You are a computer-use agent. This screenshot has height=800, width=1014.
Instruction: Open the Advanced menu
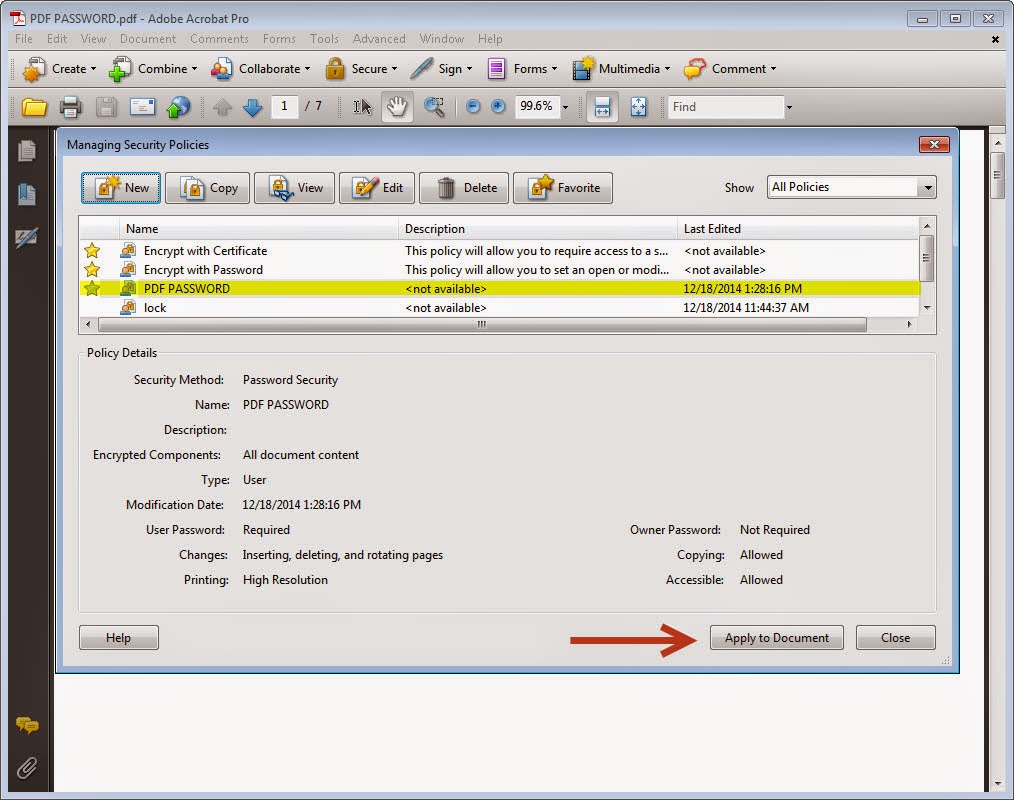[379, 39]
